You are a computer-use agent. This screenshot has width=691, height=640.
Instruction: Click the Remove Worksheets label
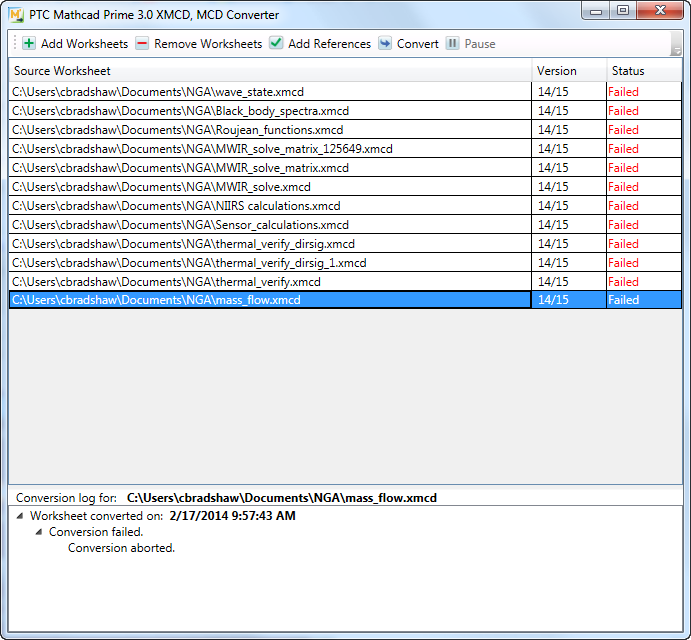[x=208, y=44]
